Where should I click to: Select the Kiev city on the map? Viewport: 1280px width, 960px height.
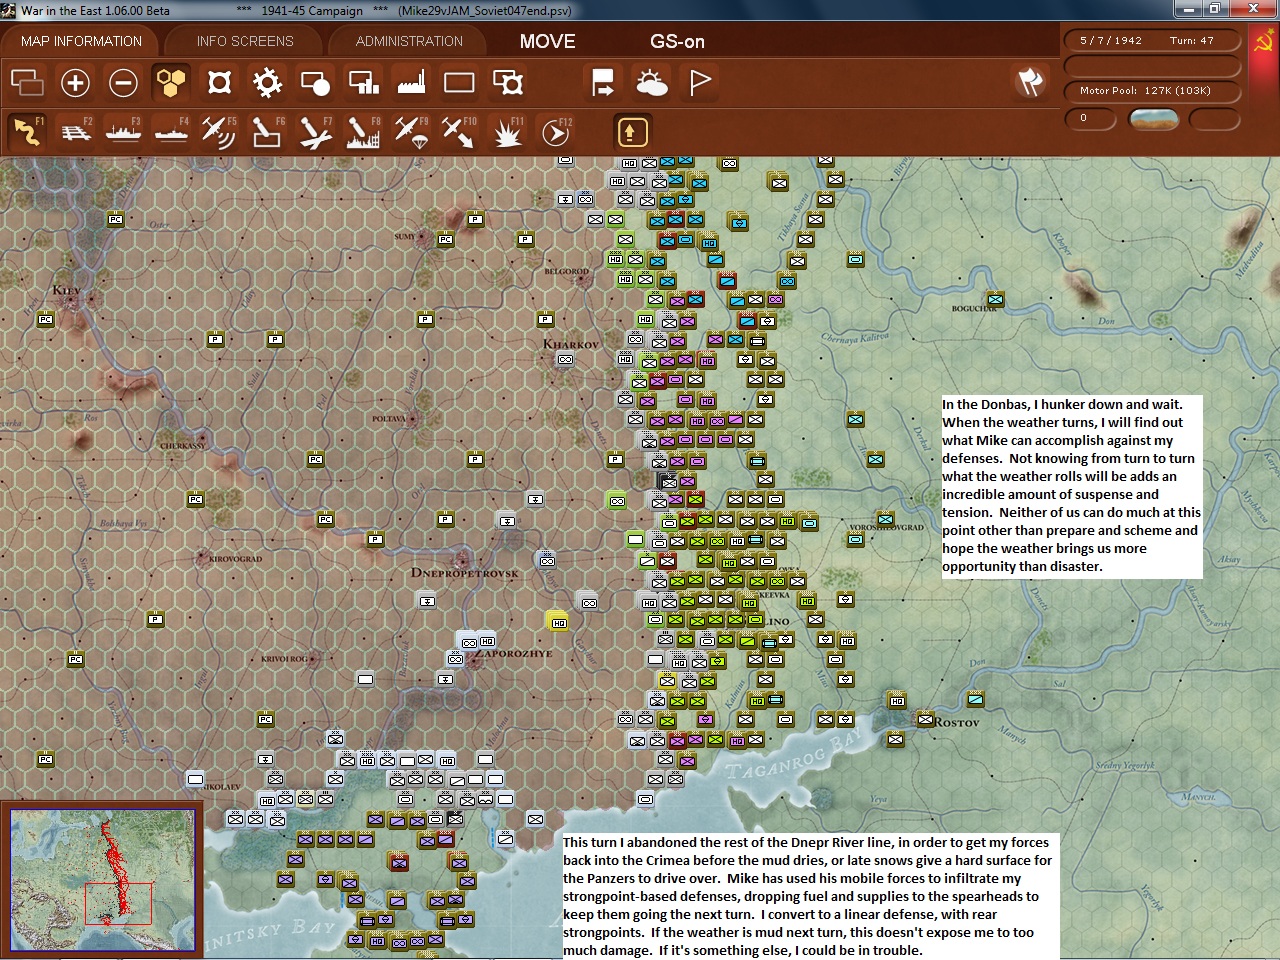[66, 291]
